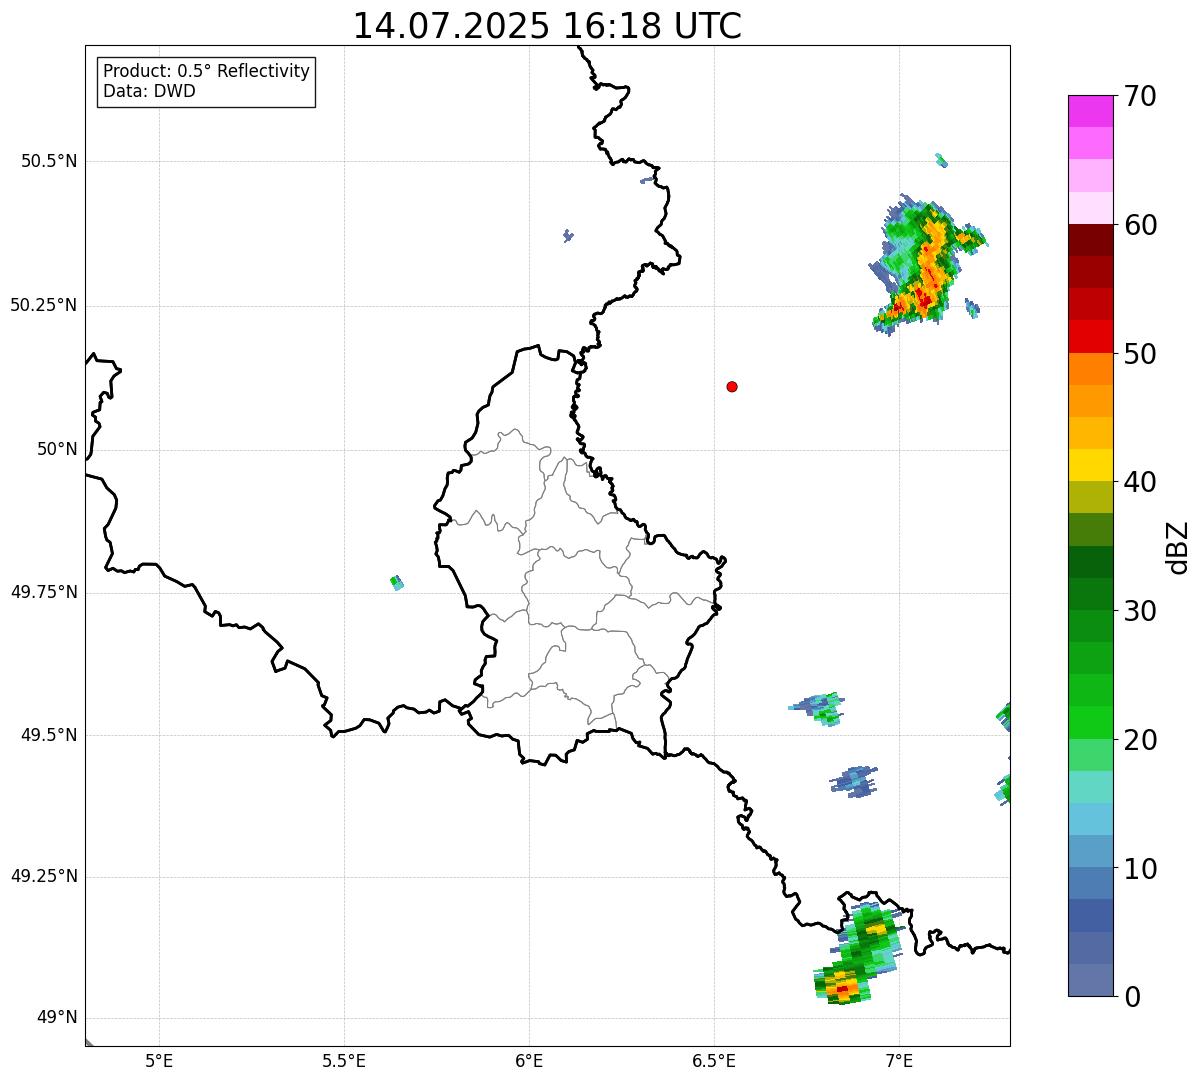
Task: Click the magenta swatch topping the colorbar
Action: point(1090,111)
